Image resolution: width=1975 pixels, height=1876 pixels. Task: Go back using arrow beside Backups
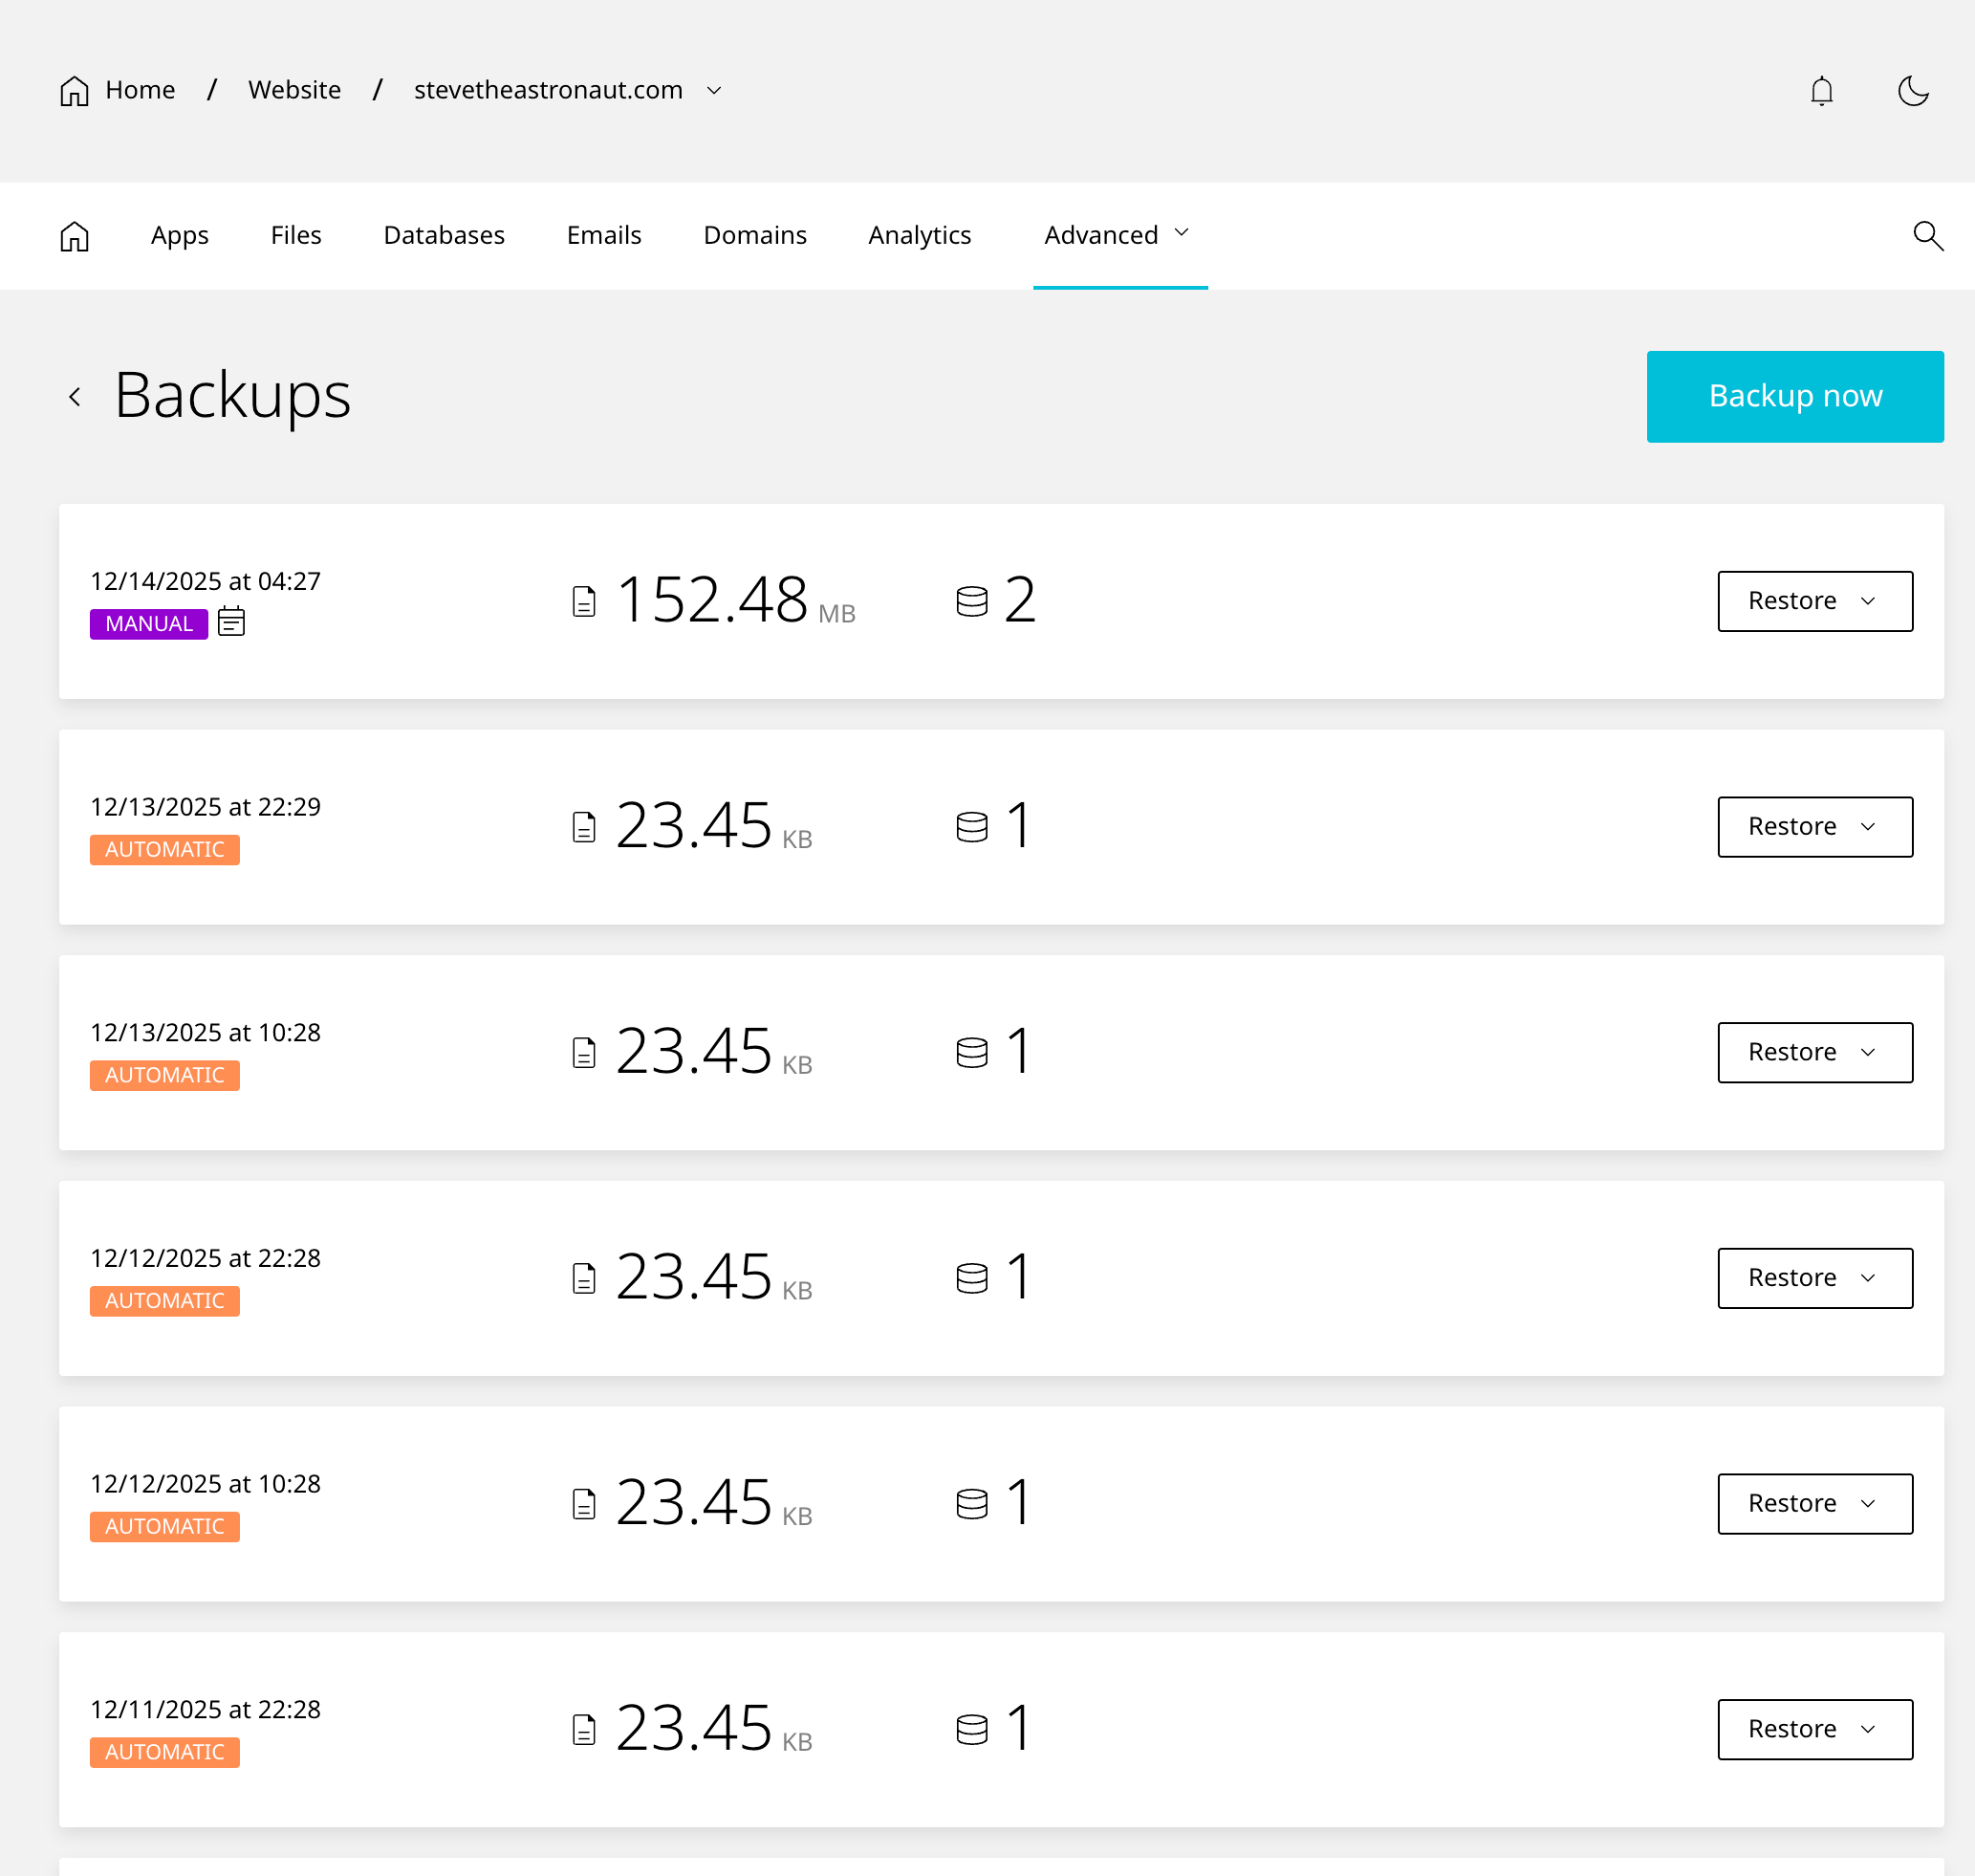click(x=75, y=397)
